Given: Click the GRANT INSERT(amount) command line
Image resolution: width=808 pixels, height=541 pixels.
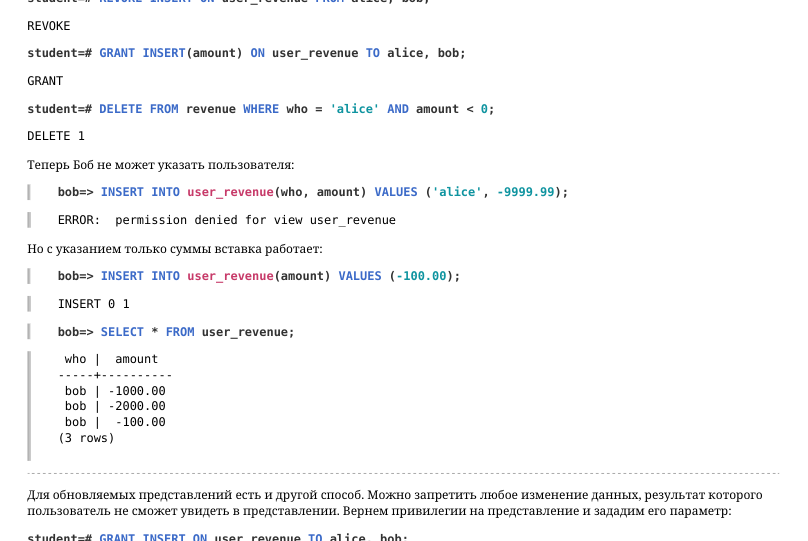Looking at the screenshot, I should tap(246, 53).
